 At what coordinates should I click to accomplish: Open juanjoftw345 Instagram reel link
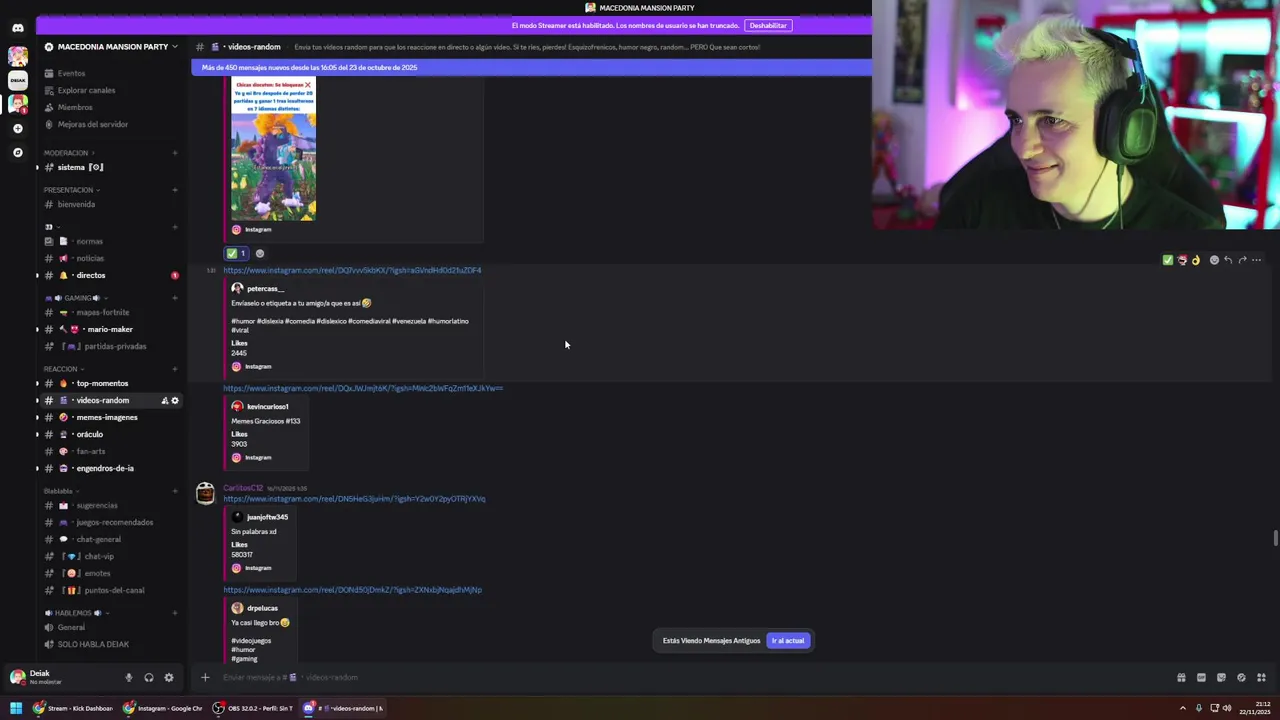click(354, 498)
